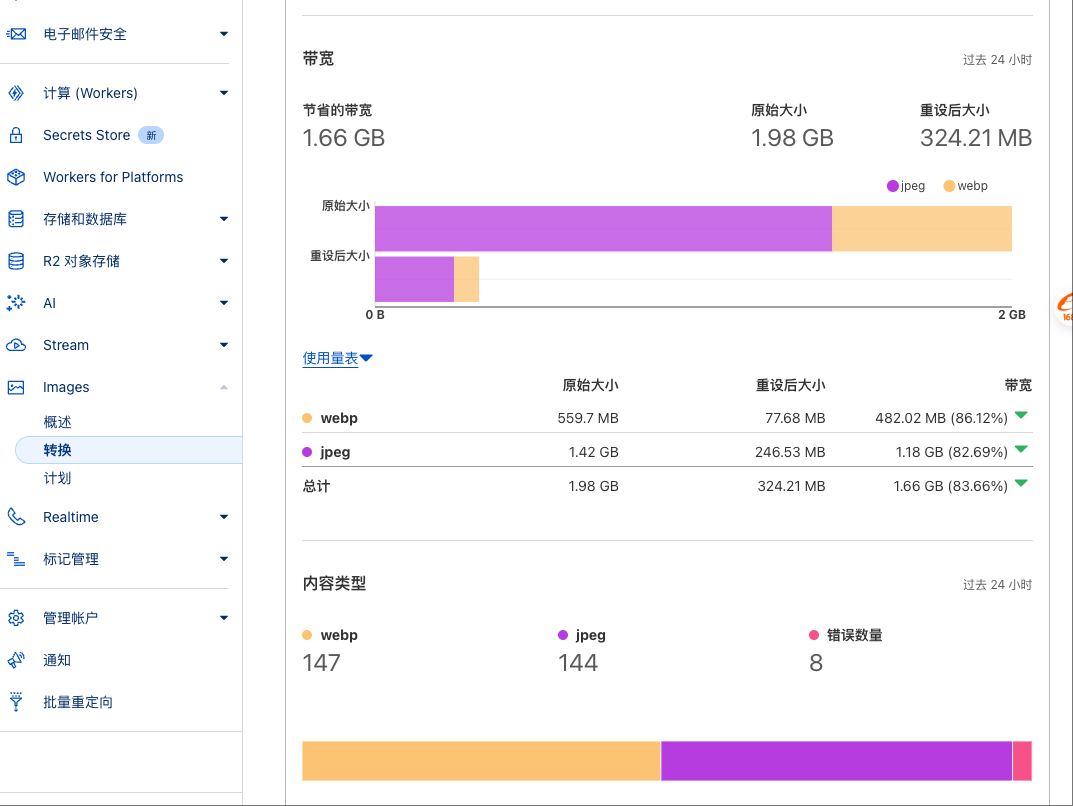
Task: Click the email security envelope icon
Action: pyautogui.click(x=16, y=34)
